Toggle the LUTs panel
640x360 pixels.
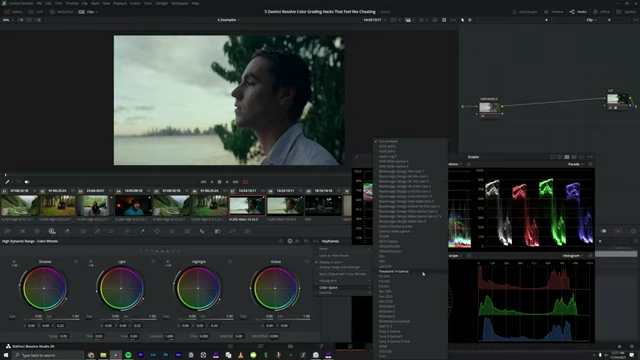coord(37,12)
